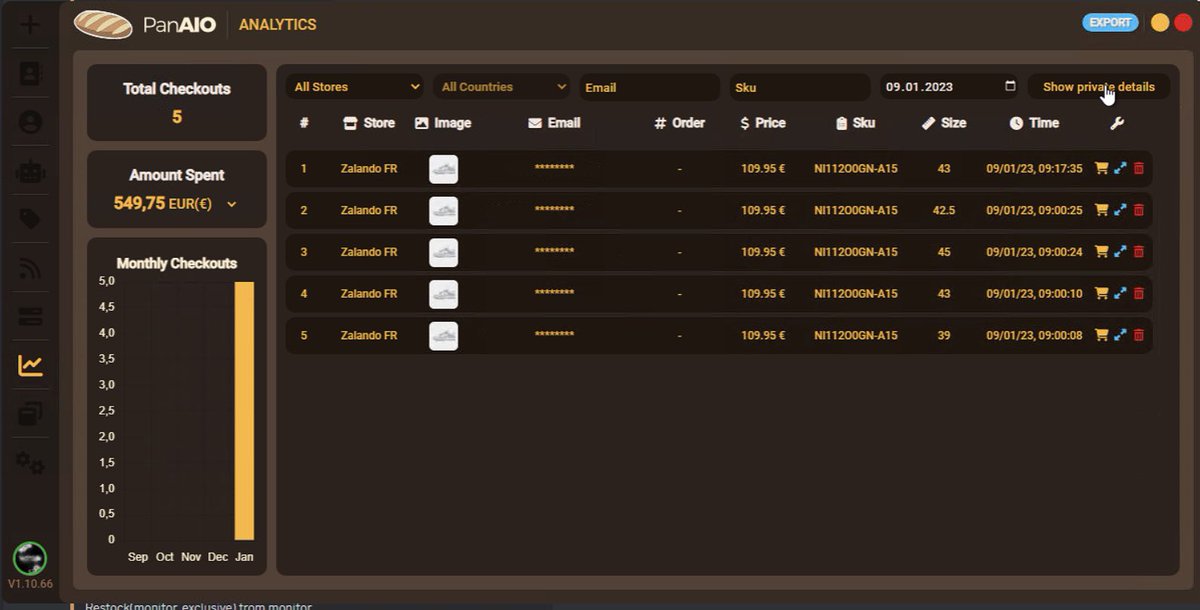
Task: Click the Order column header
Action: tap(680, 123)
